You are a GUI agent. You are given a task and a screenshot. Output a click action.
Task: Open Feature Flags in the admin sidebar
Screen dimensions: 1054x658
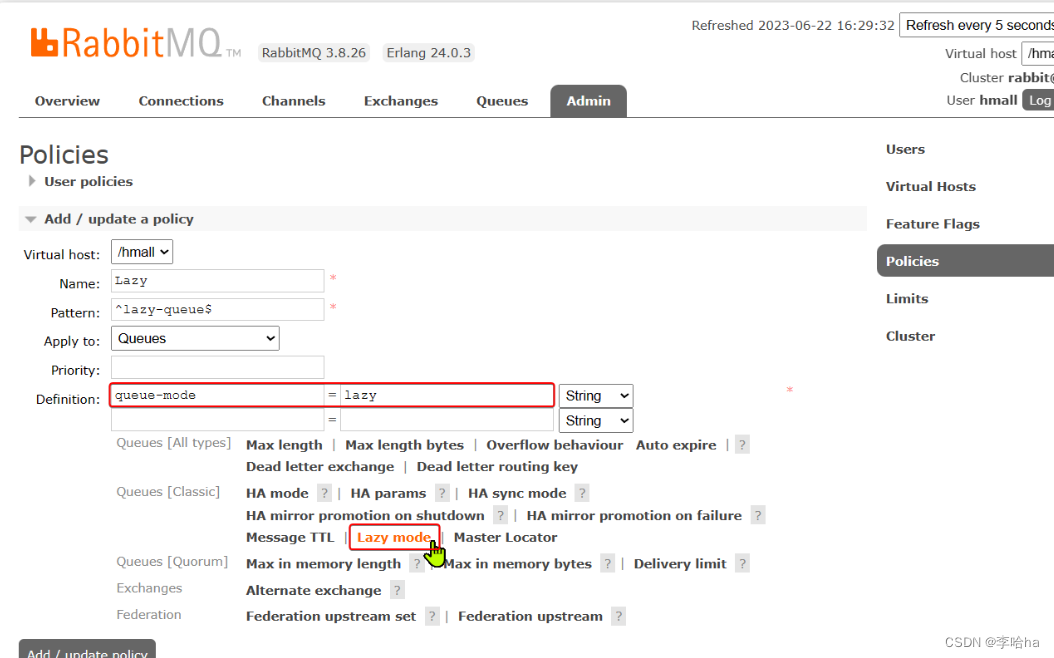point(932,224)
